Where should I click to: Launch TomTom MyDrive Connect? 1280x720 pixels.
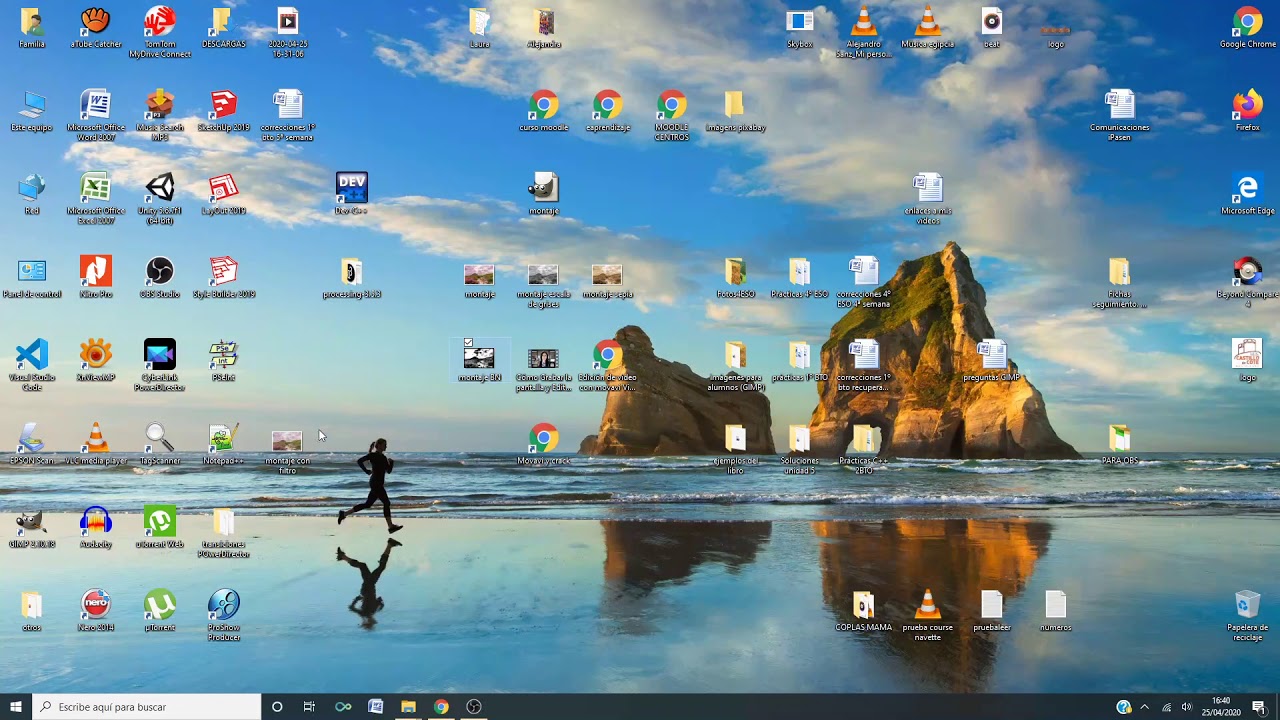160,32
